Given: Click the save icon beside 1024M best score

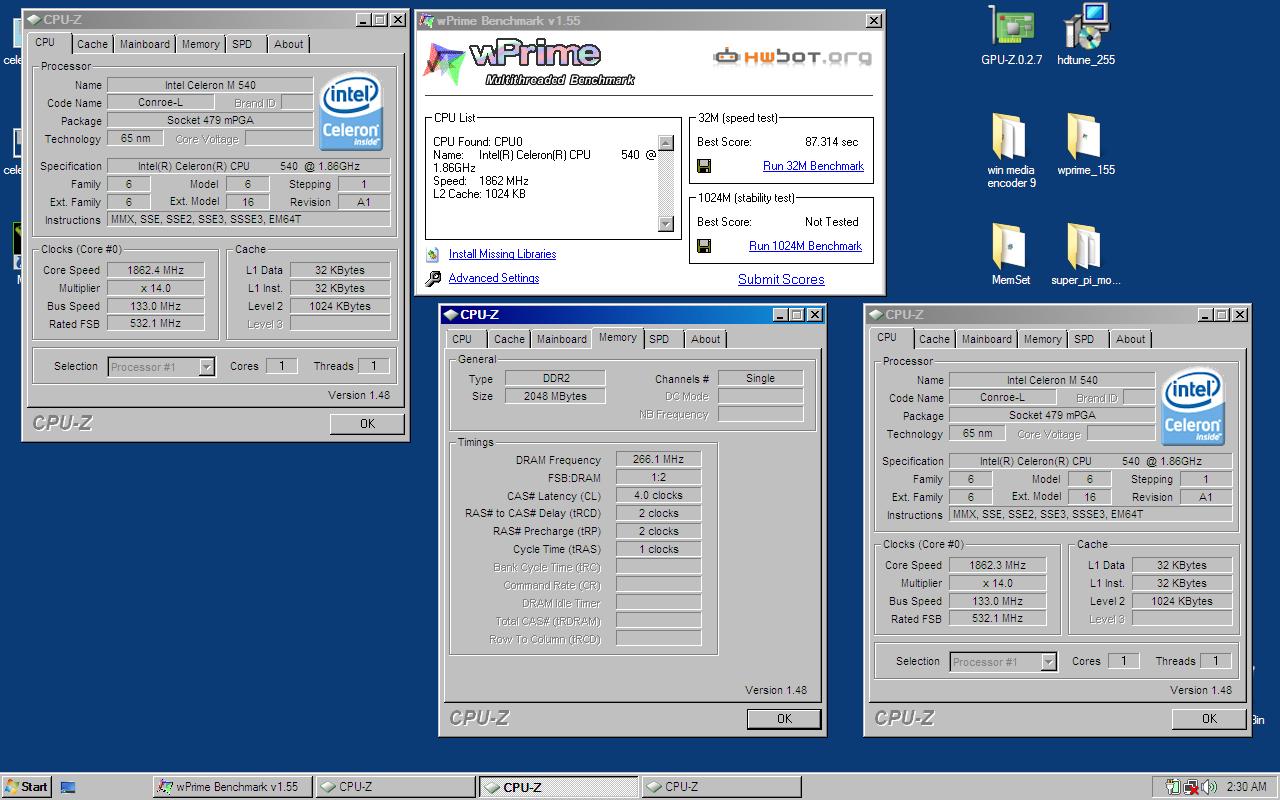Looking at the screenshot, I should (704, 246).
